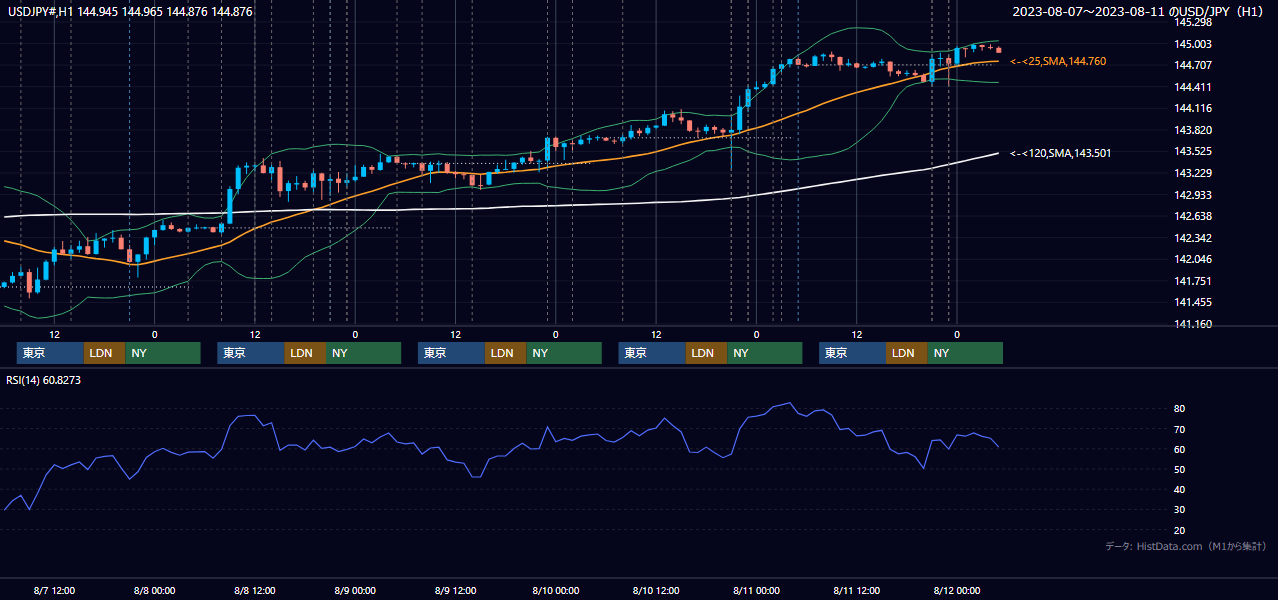
Task: Click the leftmost 東京 session block
Action: click(50, 353)
